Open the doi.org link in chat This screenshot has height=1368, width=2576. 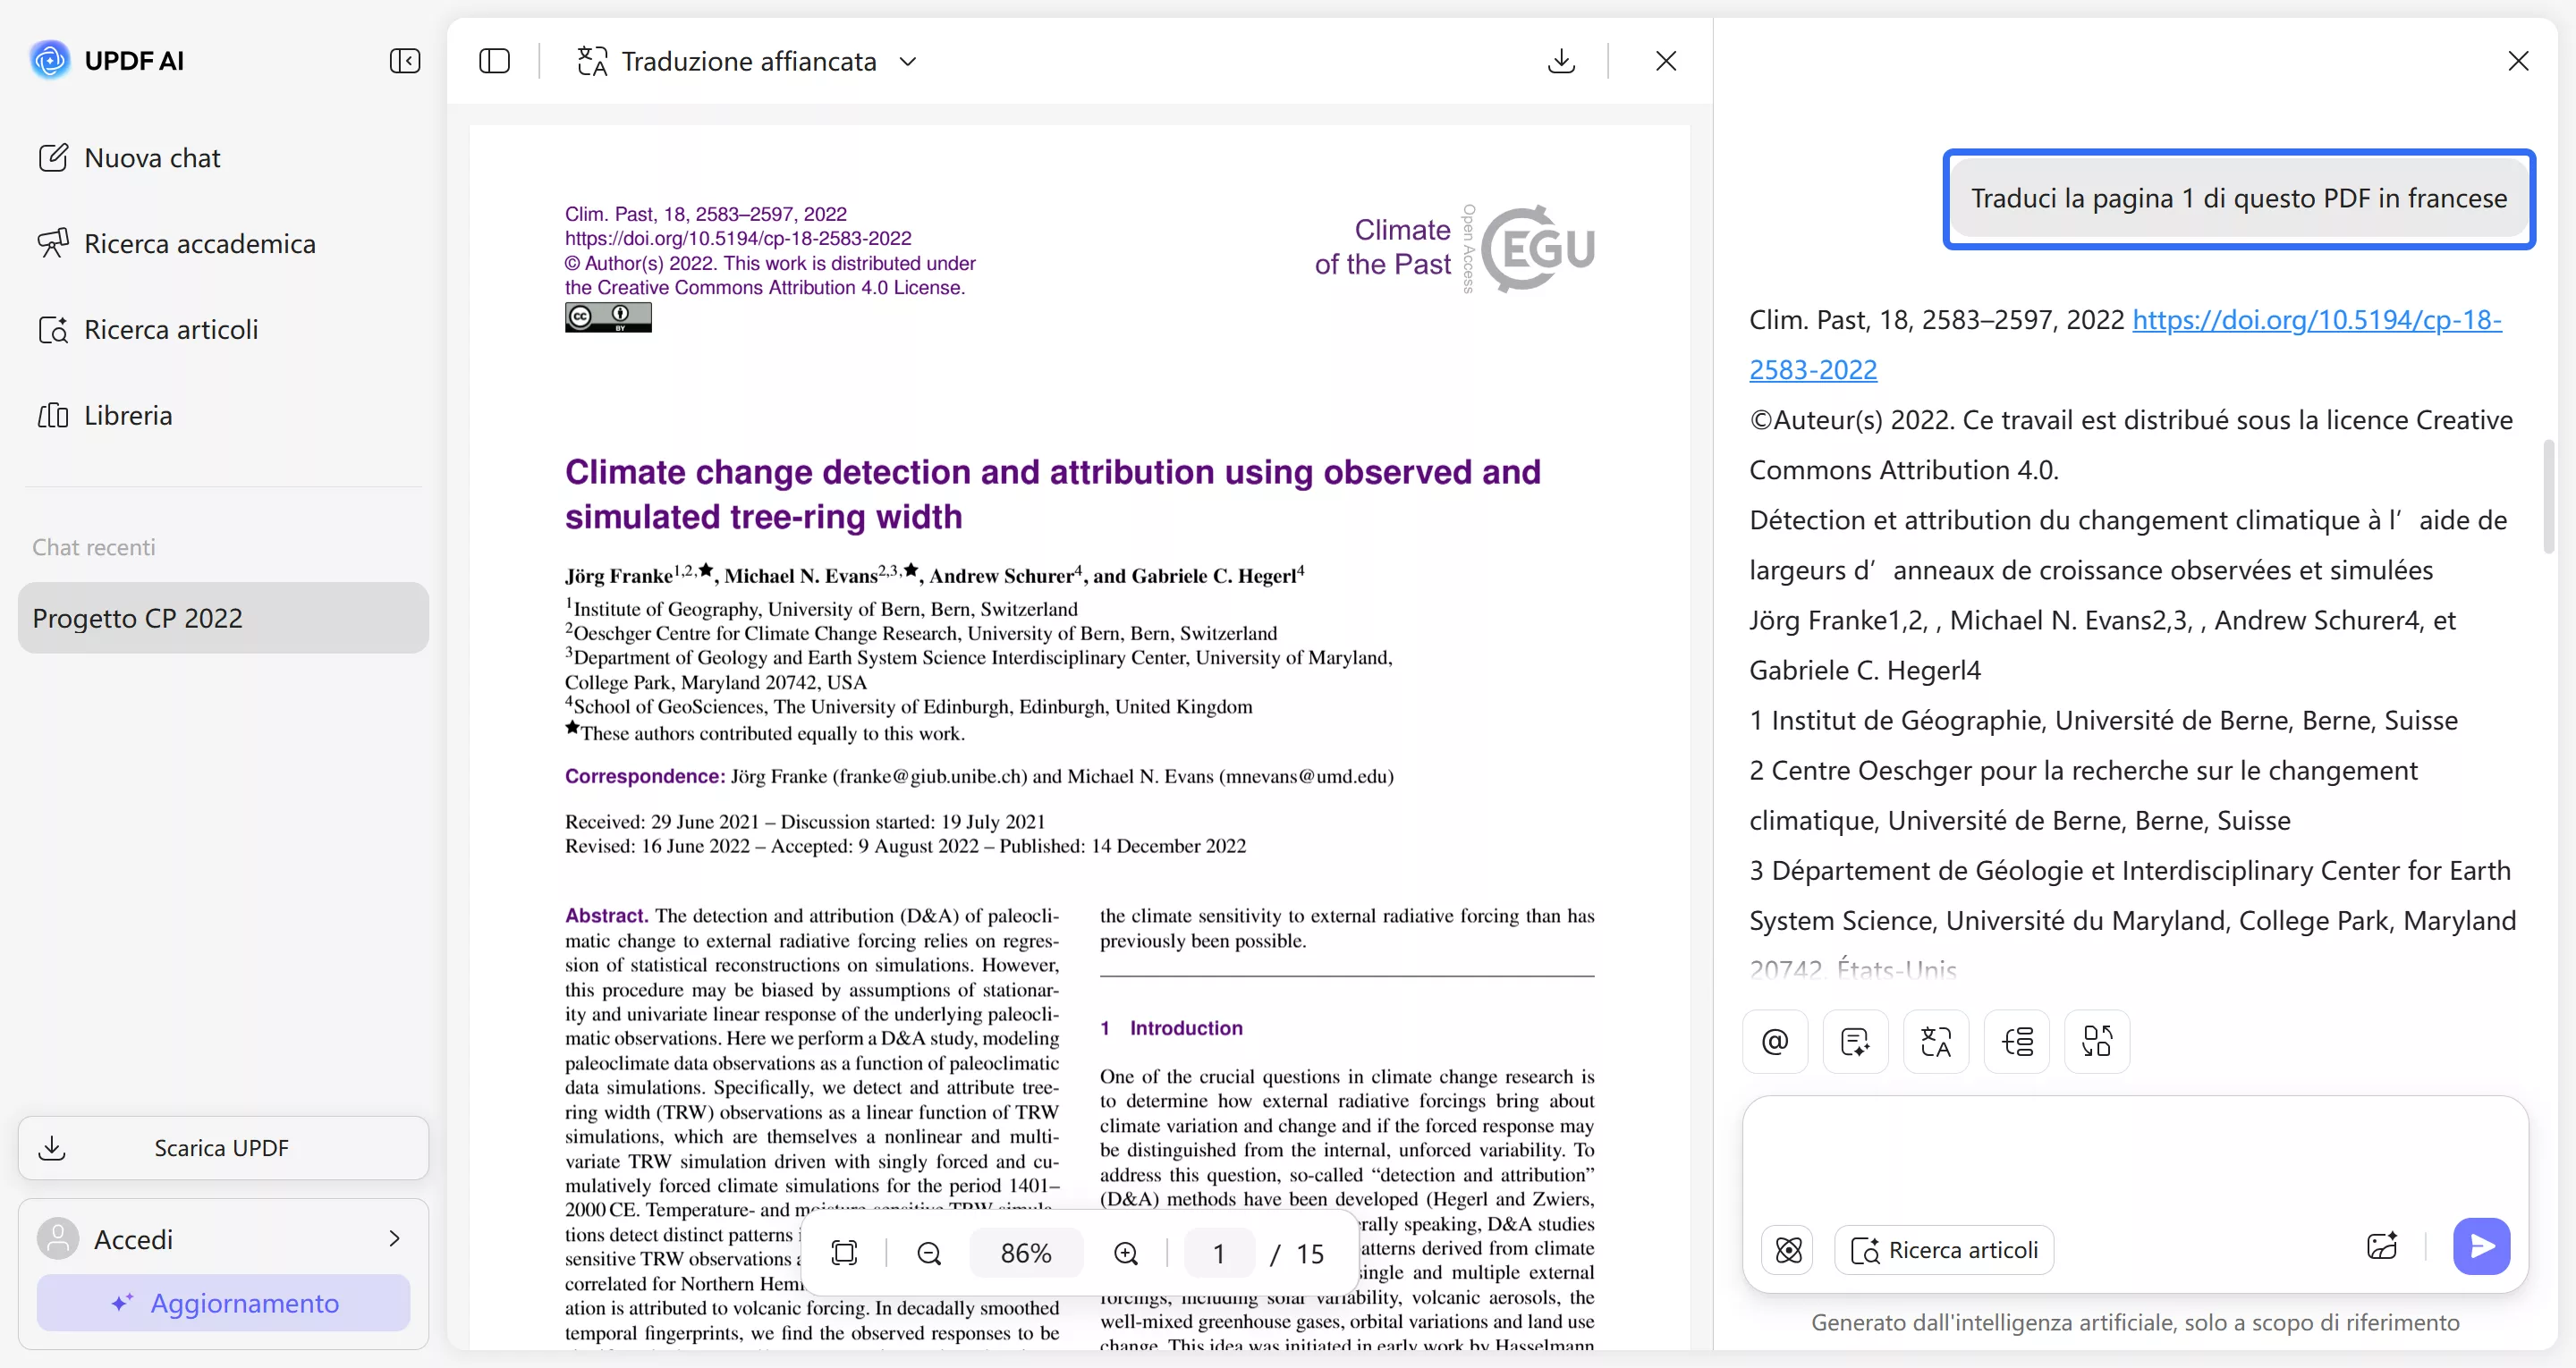(x=2316, y=320)
